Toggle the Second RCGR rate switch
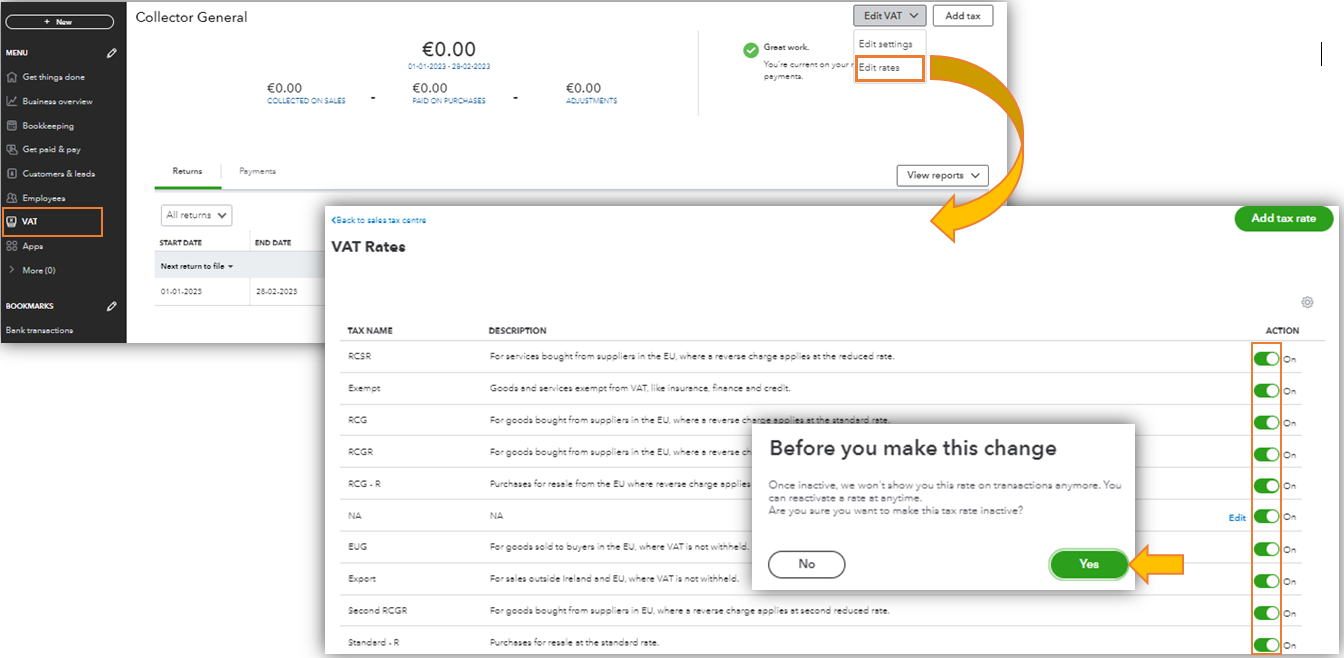The width and height of the screenshot is (1344, 658). click(1266, 613)
